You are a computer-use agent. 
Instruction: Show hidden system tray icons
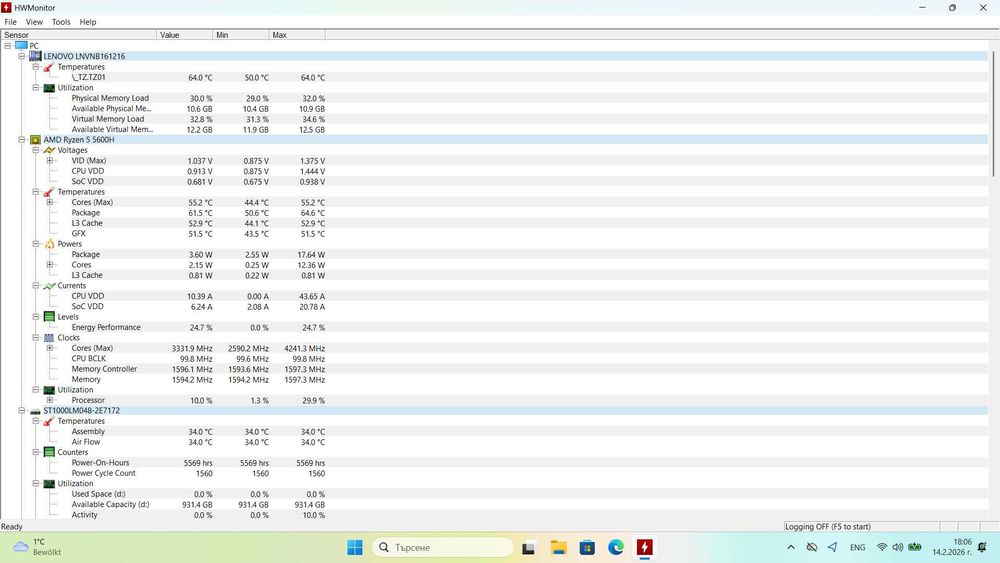[791, 547]
